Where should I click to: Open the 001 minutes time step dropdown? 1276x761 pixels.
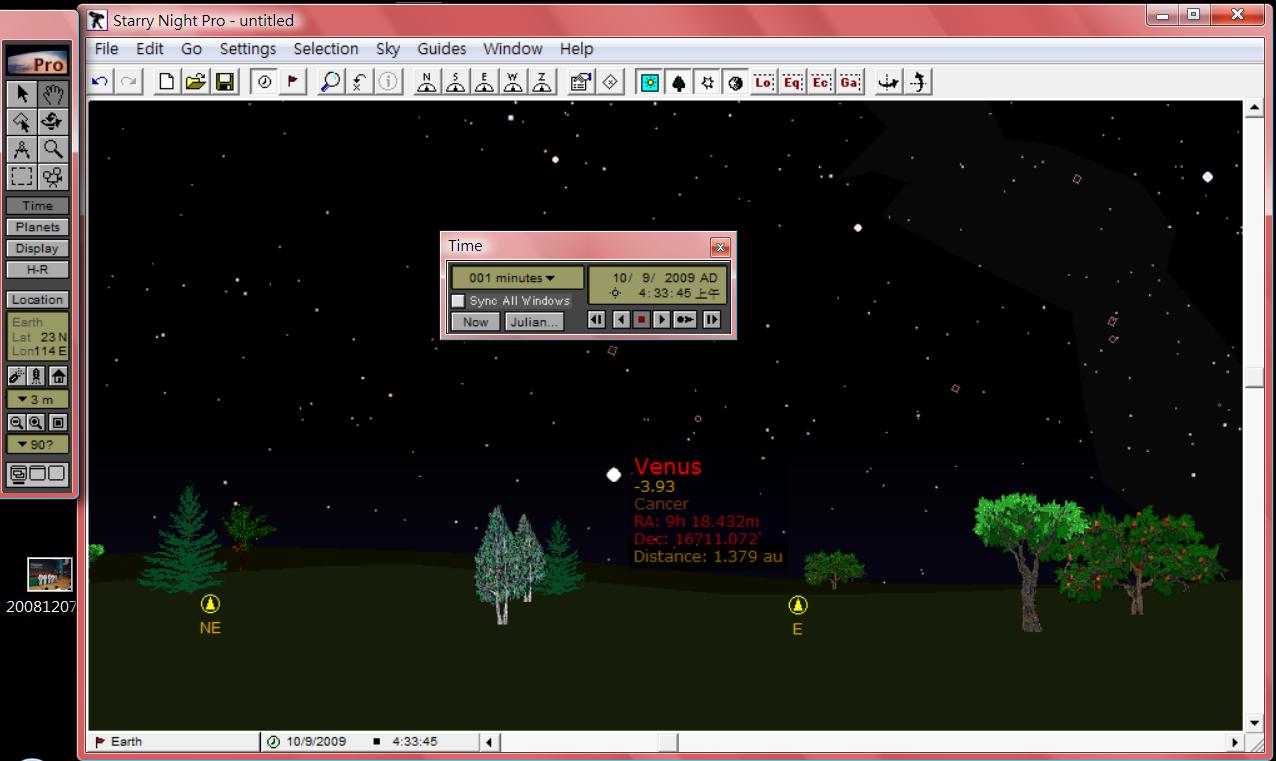516,278
